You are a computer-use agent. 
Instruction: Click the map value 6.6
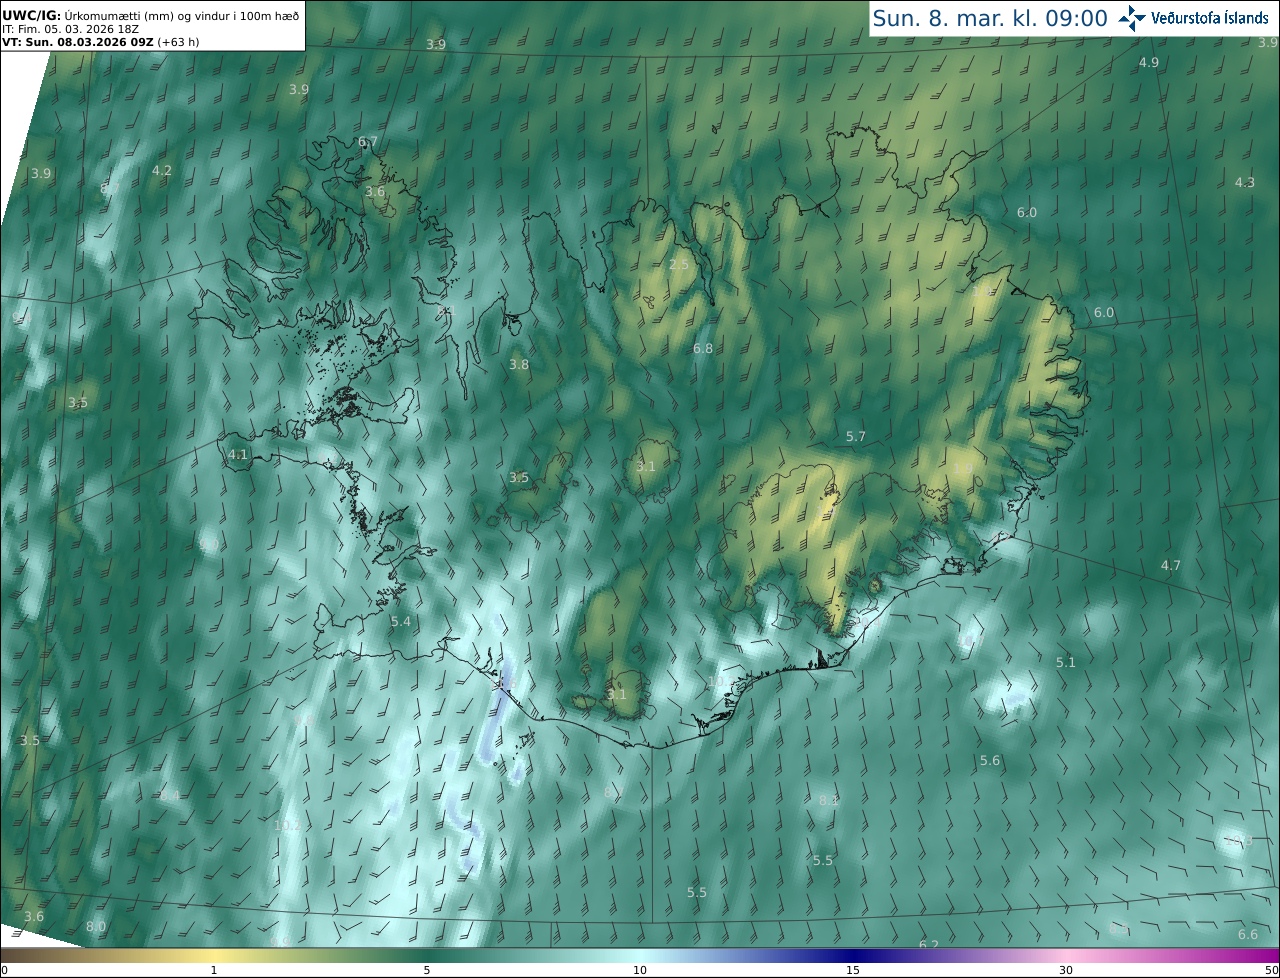(1248, 935)
